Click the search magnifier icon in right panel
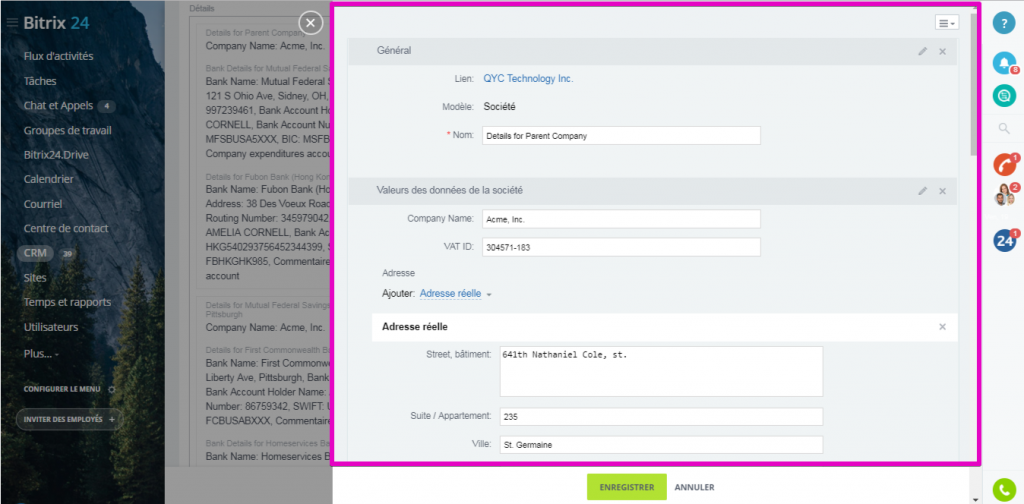 [x=1004, y=129]
